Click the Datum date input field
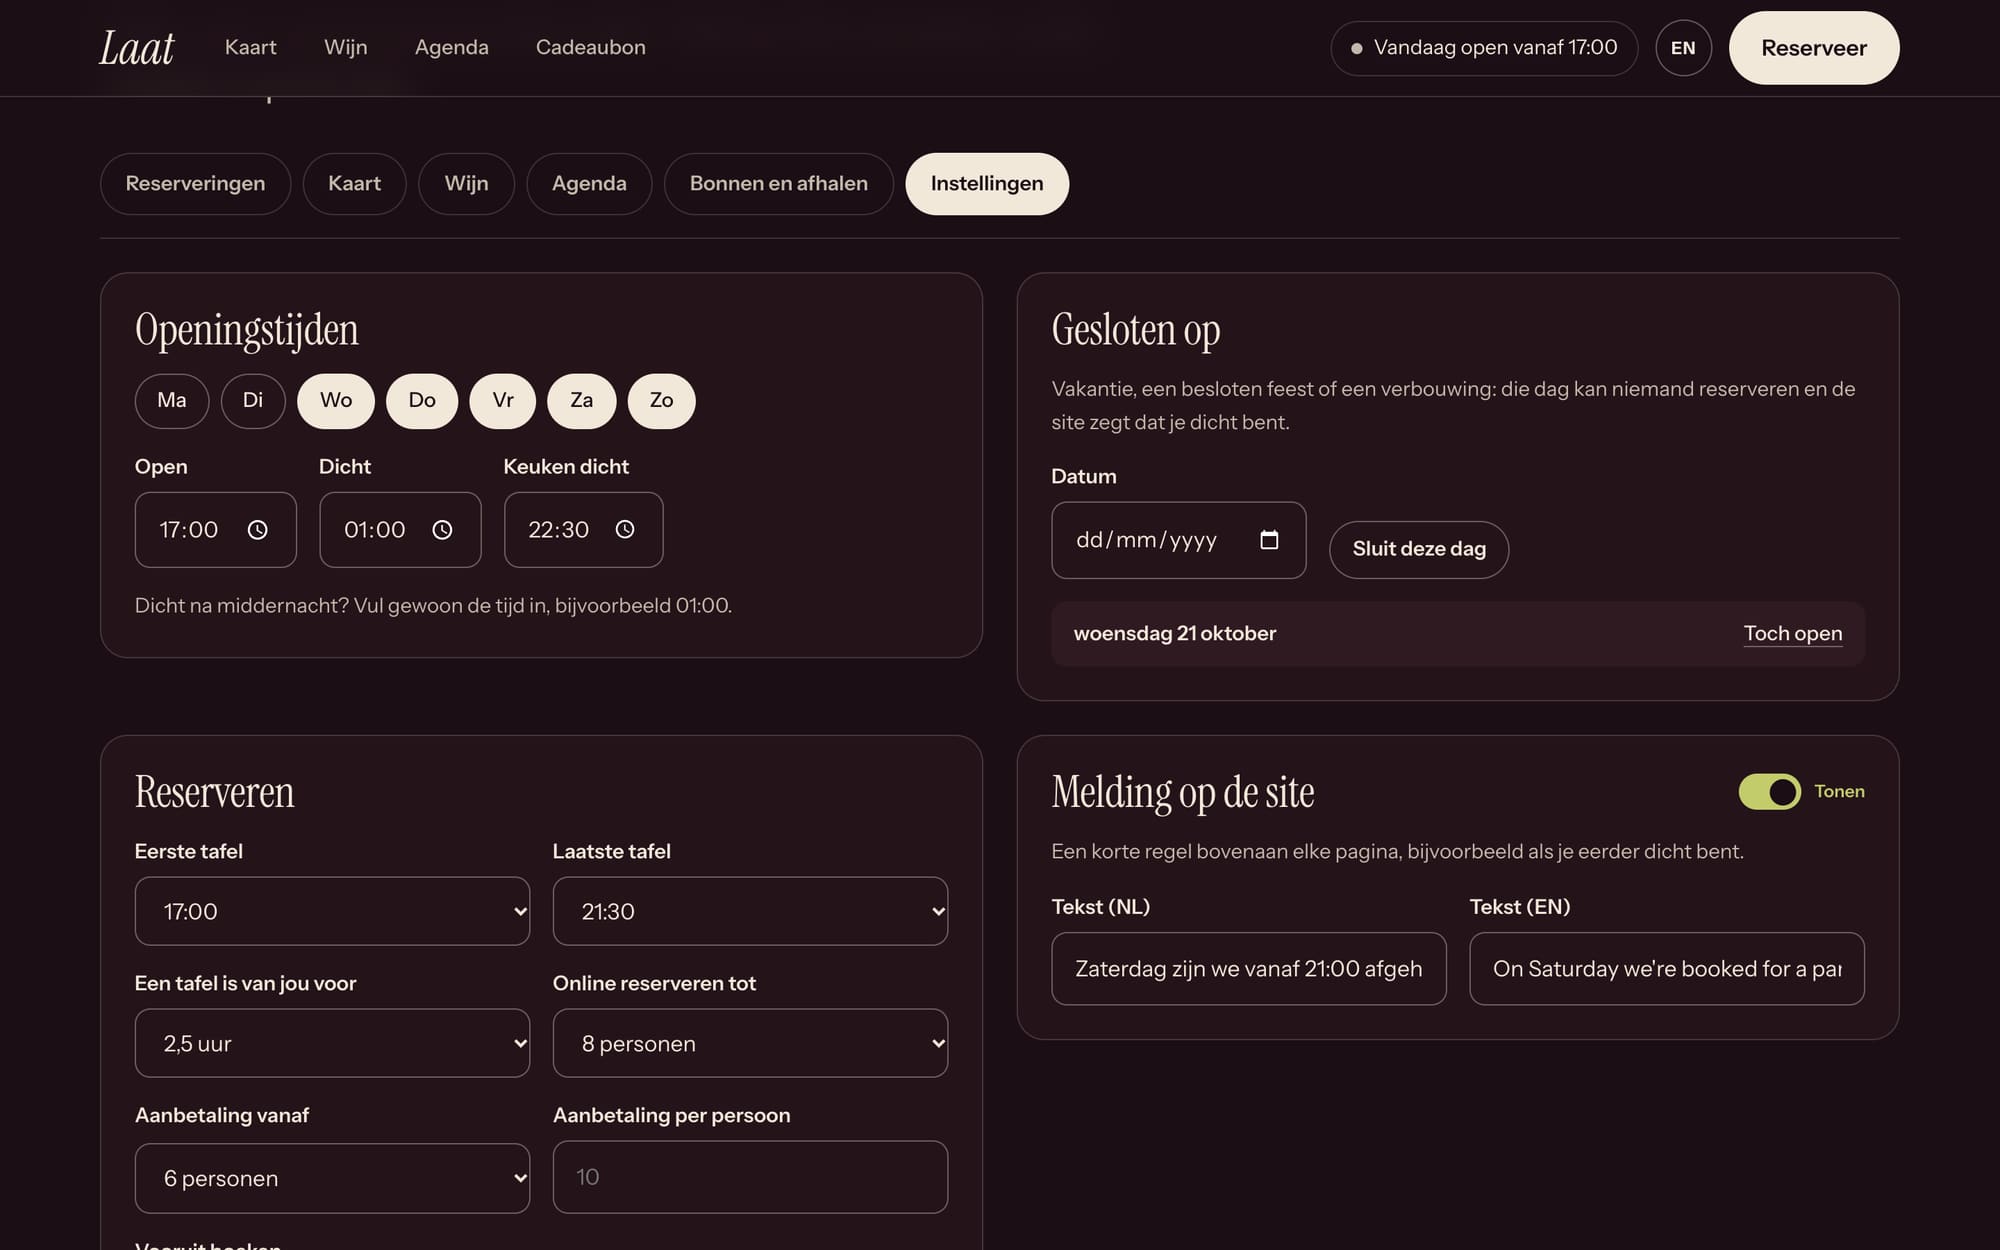Image resolution: width=2000 pixels, height=1250 pixels. pos(1179,540)
